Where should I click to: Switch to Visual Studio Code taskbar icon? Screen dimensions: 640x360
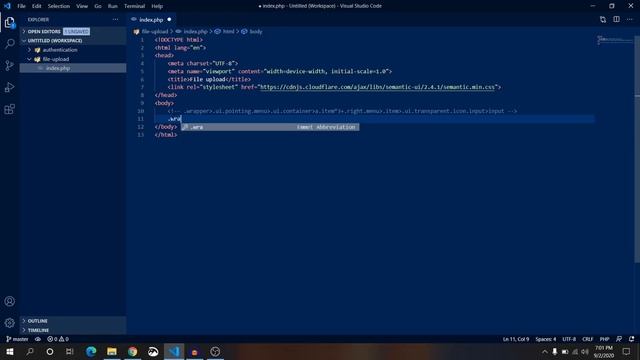pos(174,351)
